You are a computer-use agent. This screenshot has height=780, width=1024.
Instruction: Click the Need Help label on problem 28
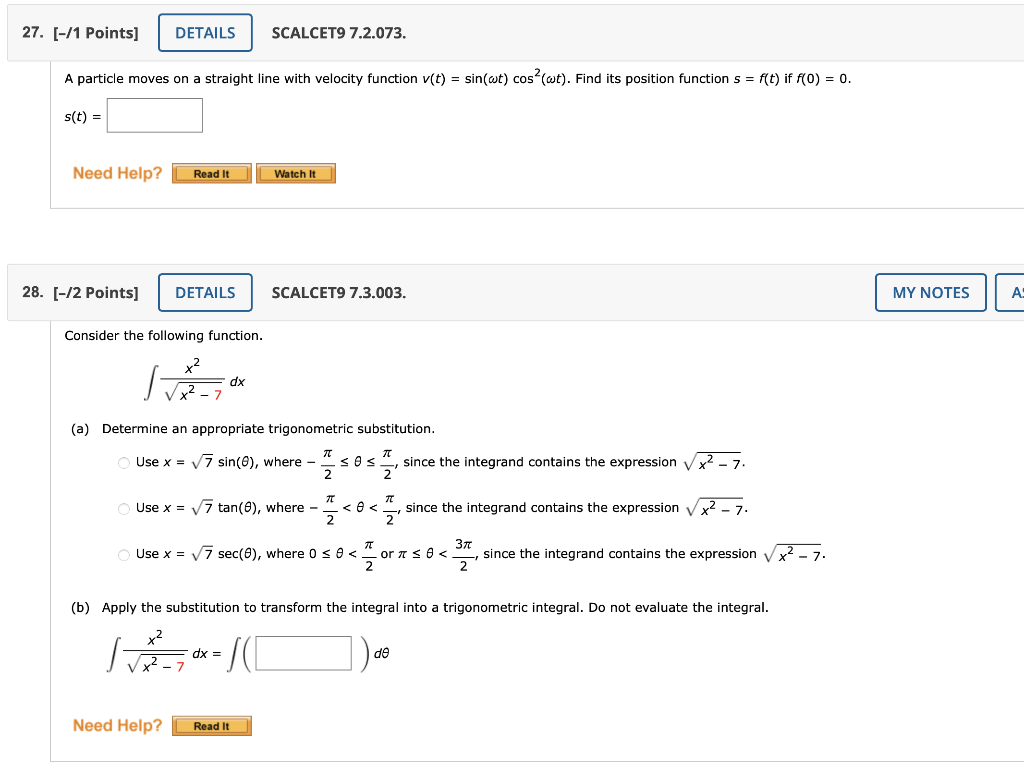[116, 725]
